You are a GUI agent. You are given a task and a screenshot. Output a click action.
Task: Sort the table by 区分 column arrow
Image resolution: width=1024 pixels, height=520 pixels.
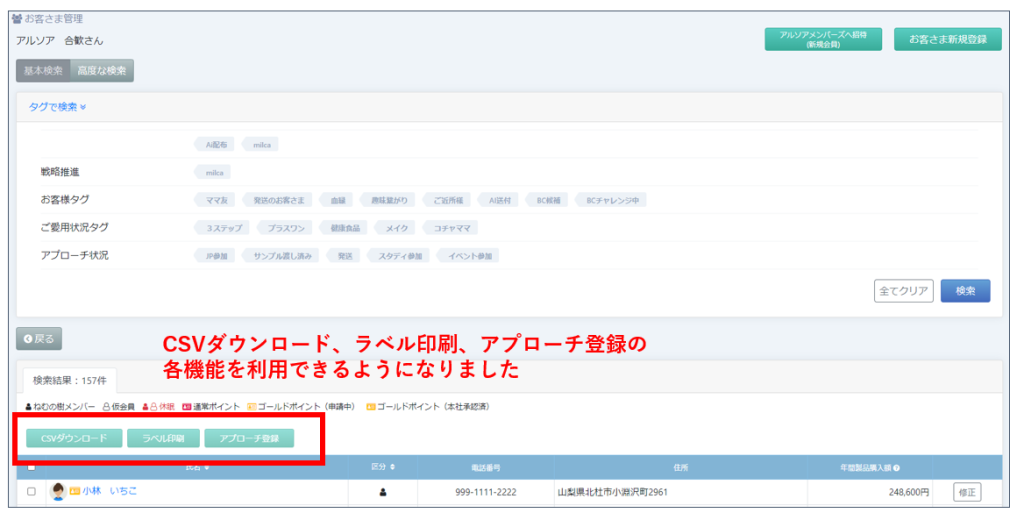[392, 467]
